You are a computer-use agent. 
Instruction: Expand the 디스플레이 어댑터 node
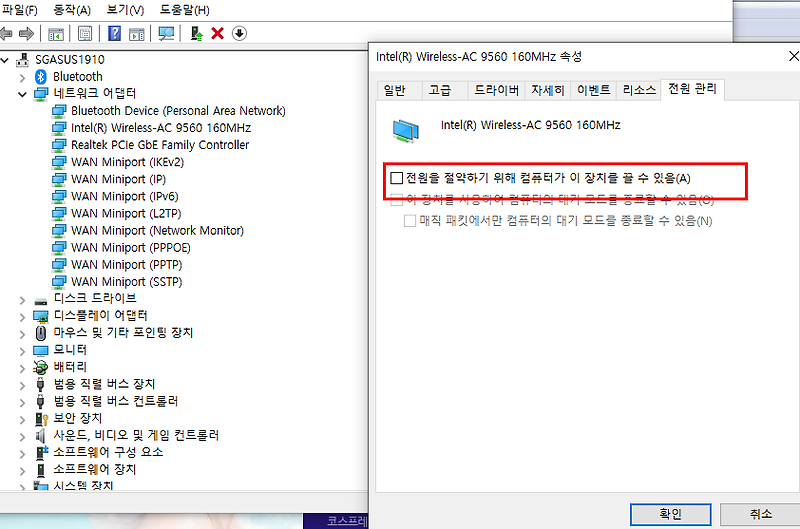tap(22, 317)
